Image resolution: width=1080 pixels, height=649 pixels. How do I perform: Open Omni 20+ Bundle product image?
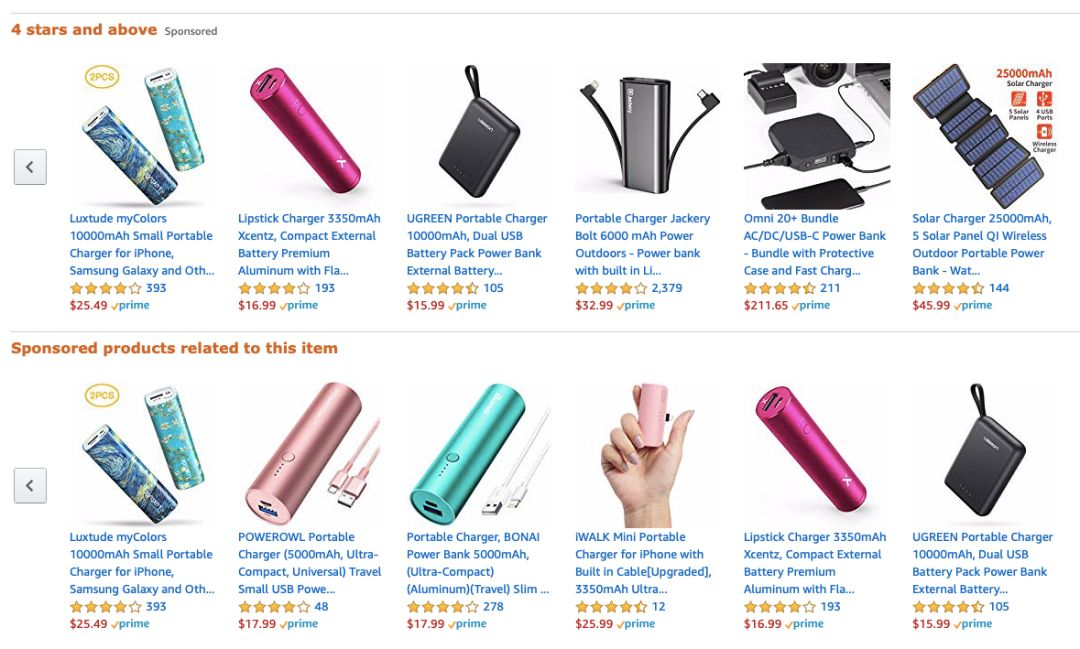coord(817,136)
